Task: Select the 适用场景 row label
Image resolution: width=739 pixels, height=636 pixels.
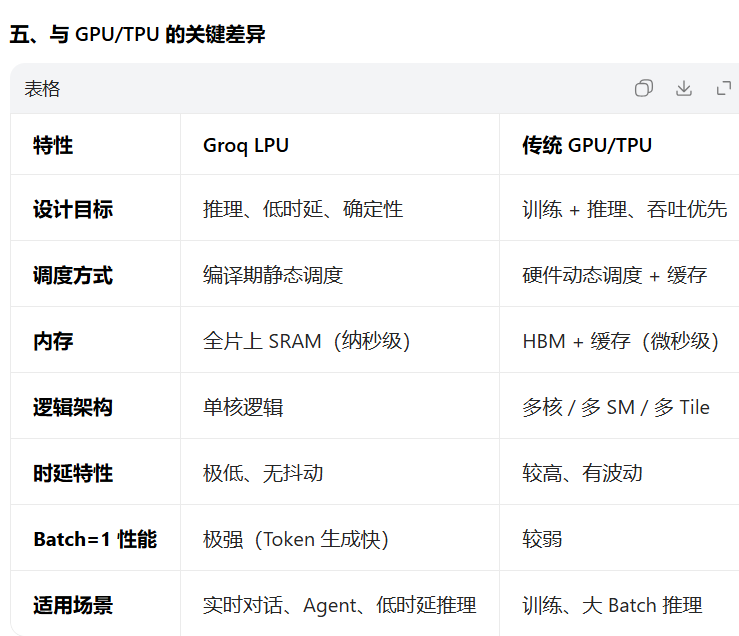Action: coord(73,605)
